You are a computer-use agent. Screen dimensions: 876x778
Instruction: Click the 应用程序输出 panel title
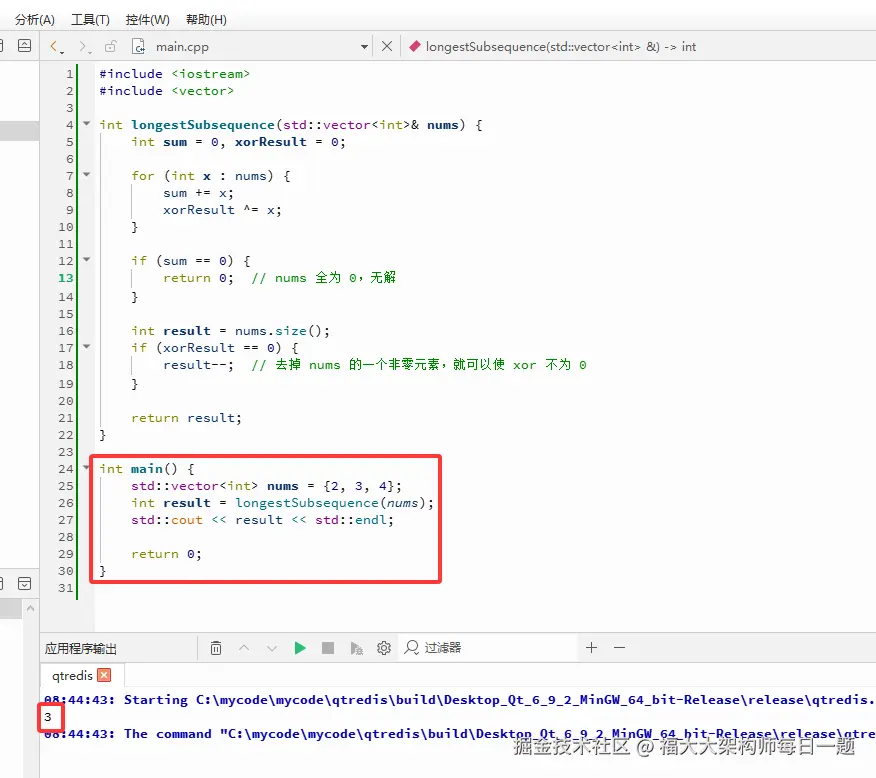[81, 648]
